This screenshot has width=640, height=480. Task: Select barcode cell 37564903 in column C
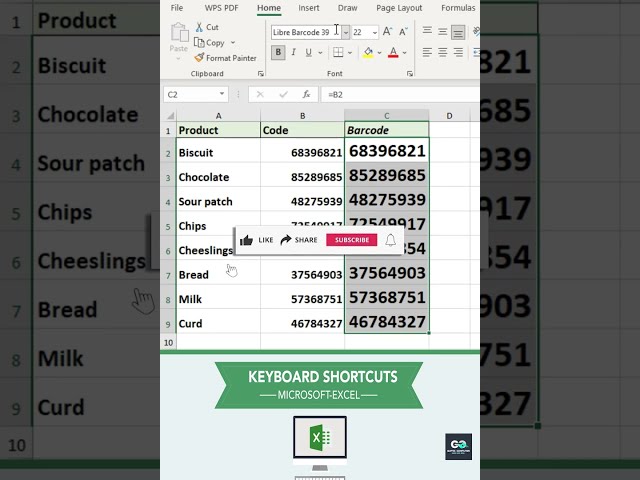click(x=387, y=273)
